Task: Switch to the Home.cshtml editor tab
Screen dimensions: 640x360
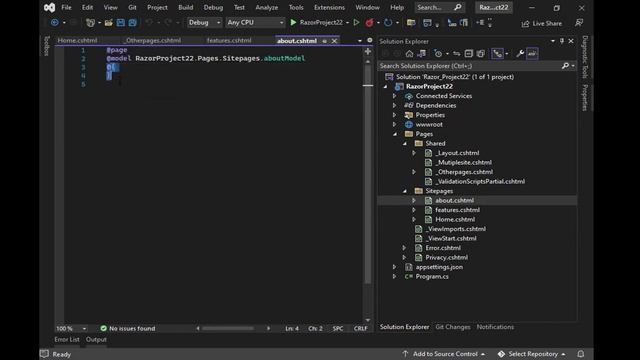Action: point(78,40)
